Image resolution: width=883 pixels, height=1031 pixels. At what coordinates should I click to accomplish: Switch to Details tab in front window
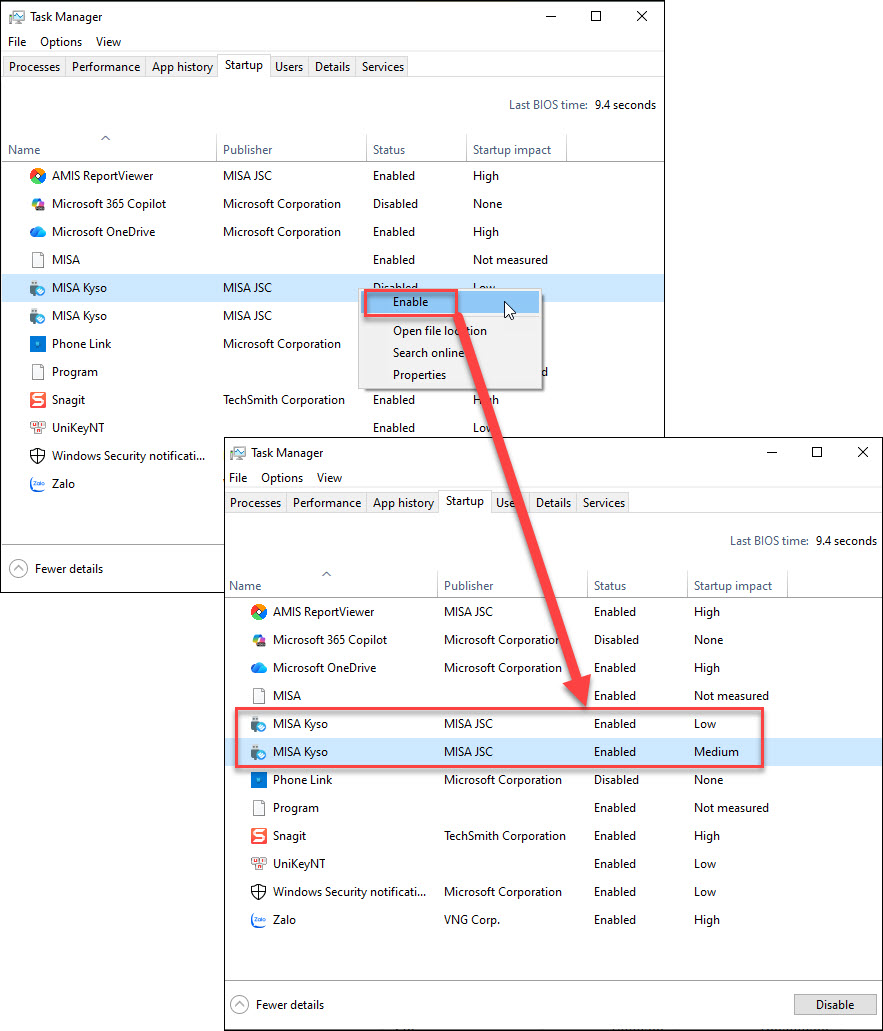(553, 503)
